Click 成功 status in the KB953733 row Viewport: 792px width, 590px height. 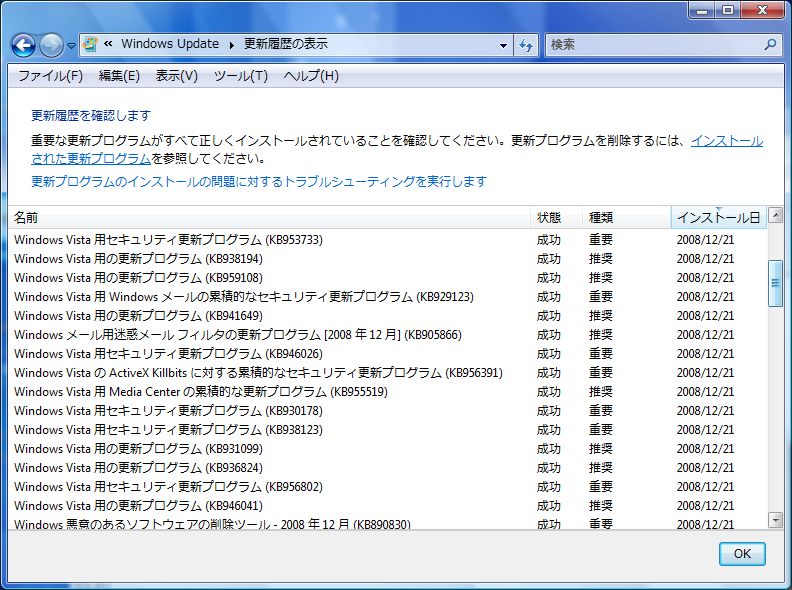(x=549, y=239)
